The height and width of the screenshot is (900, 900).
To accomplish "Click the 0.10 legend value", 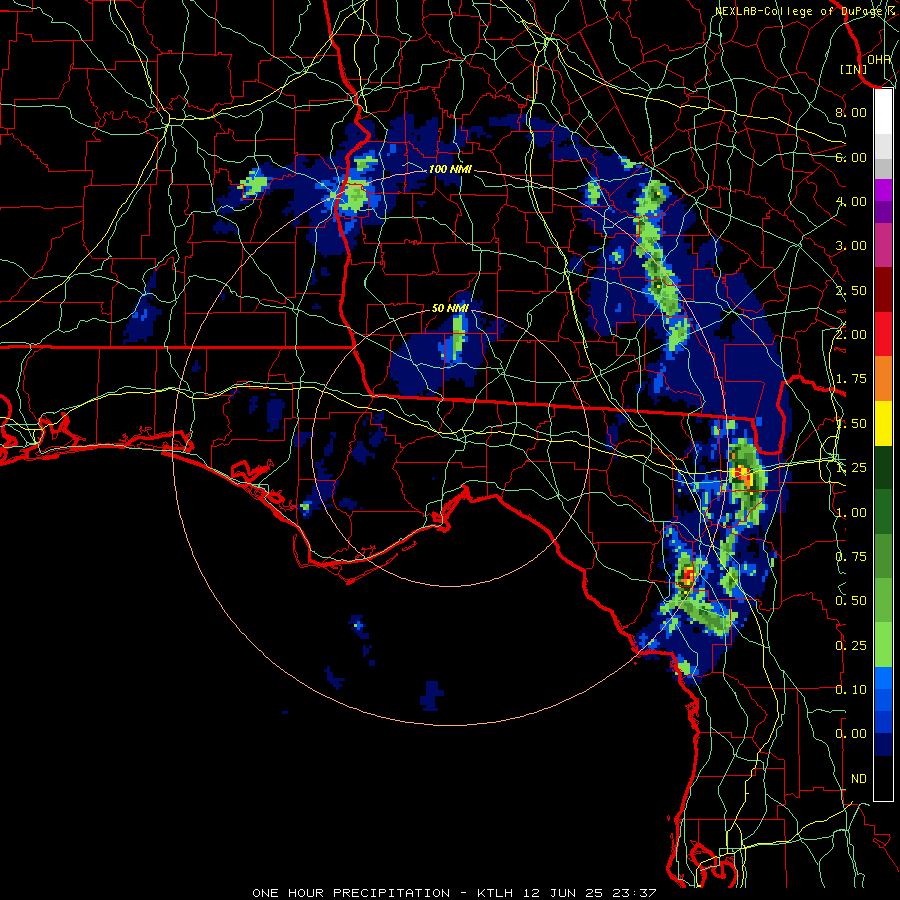I will pyautogui.click(x=851, y=690).
